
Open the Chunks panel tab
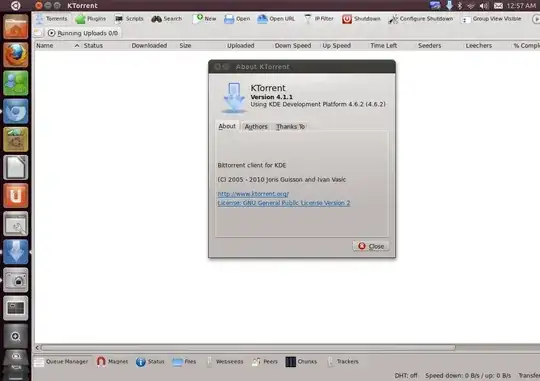coord(301,361)
